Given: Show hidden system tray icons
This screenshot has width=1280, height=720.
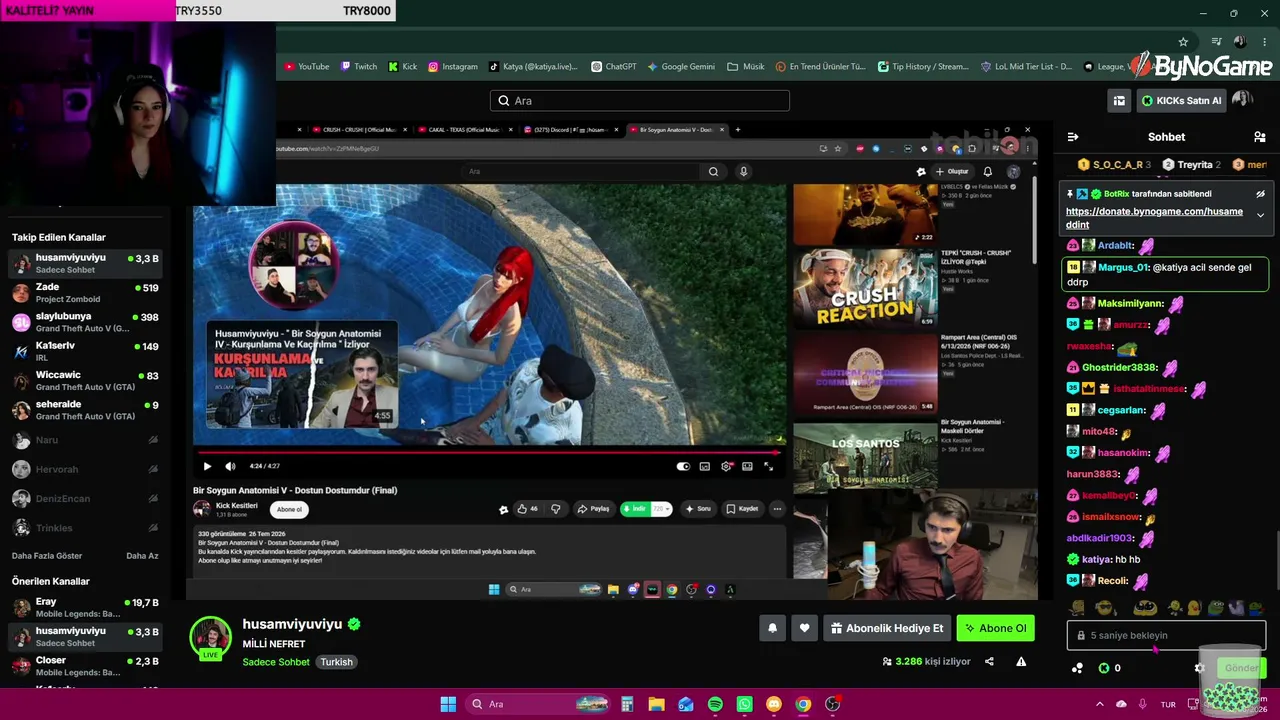Looking at the screenshot, I should tap(1100, 704).
